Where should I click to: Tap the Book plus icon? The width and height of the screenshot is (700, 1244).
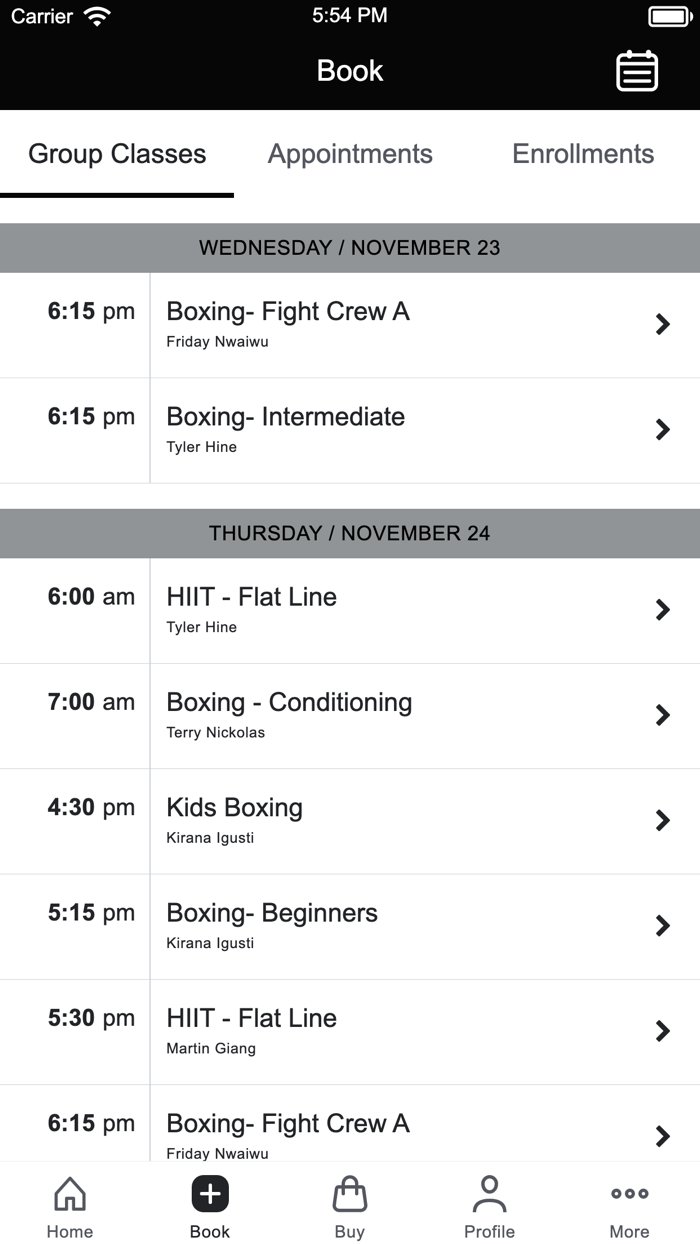pos(210,1194)
